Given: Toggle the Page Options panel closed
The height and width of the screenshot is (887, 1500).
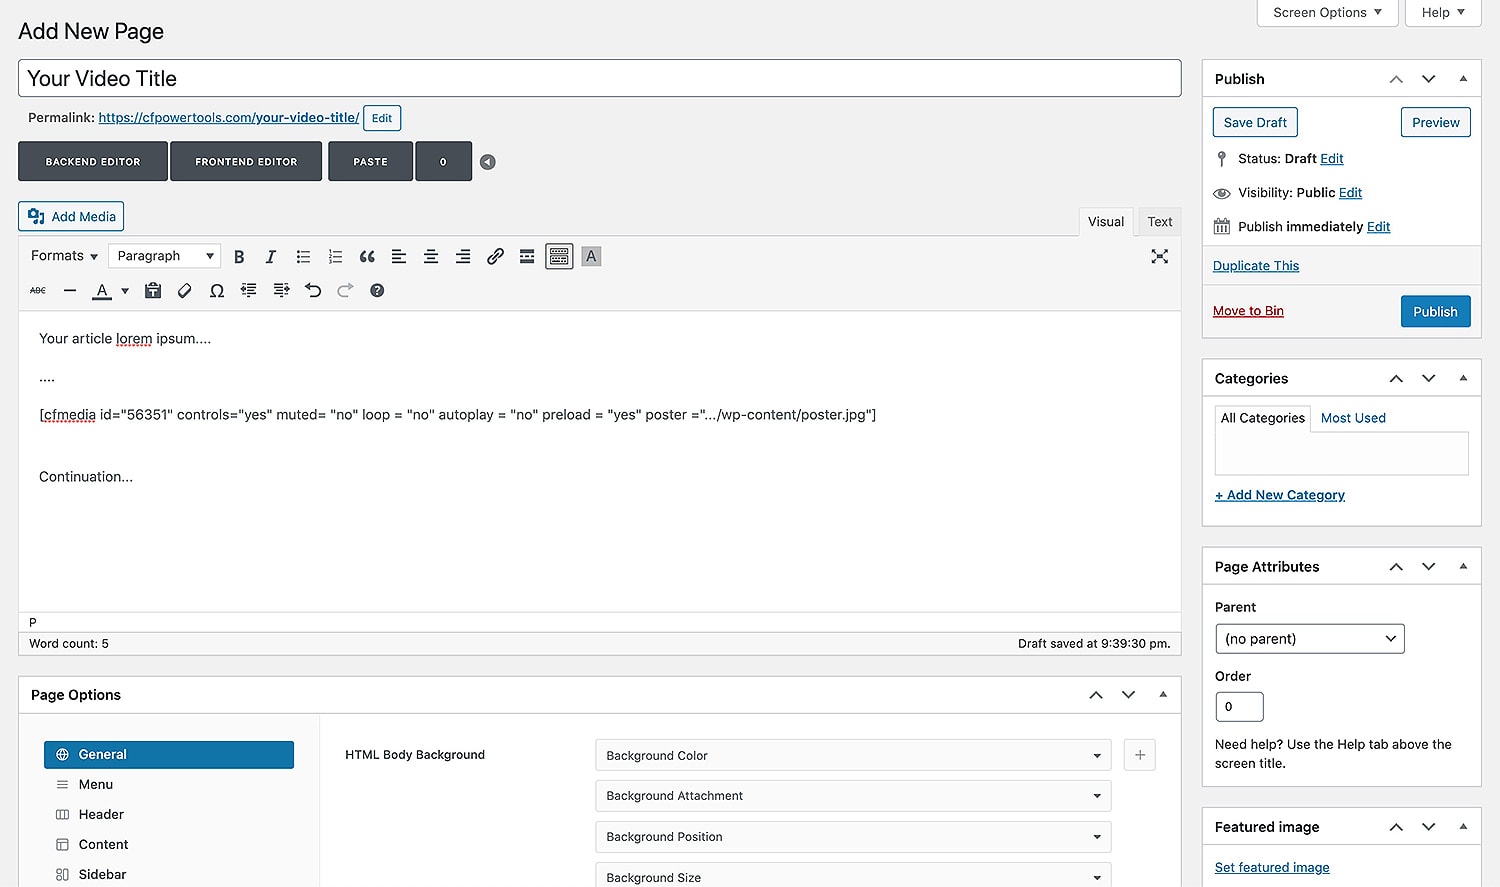Looking at the screenshot, I should click(x=1163, y=695).
